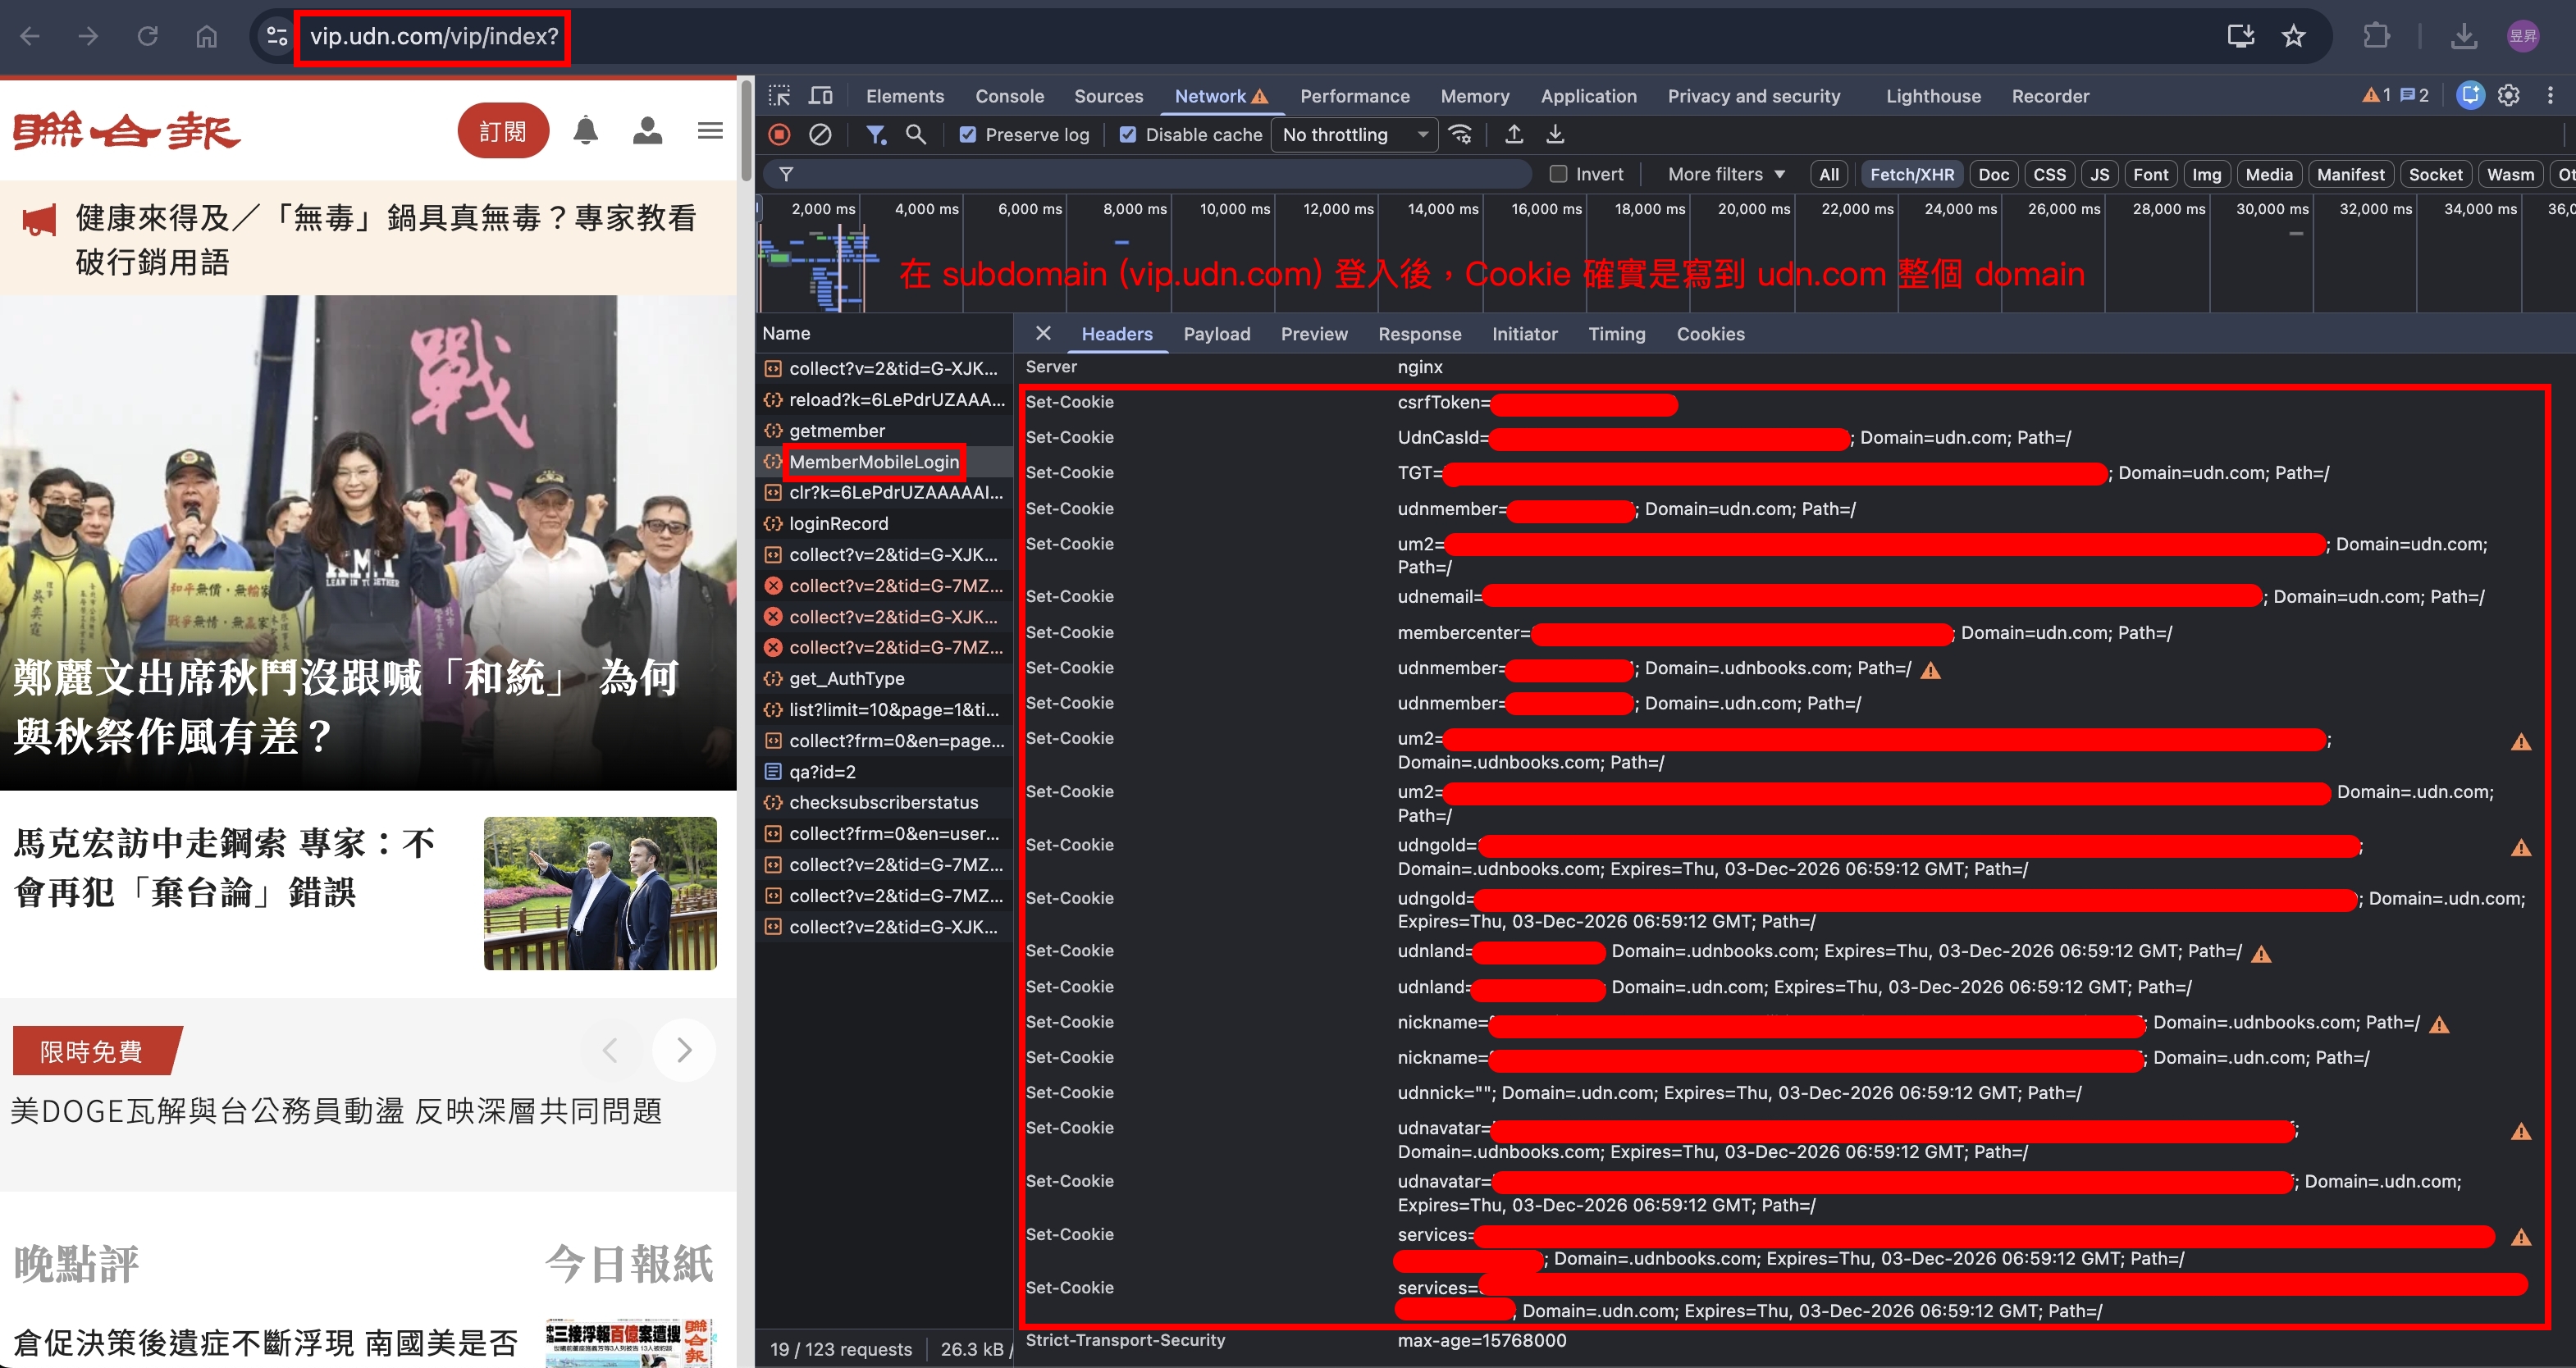Toggle the Font type filter
The width and height of the screenshot is (2576, 1368).
coord(2150,174)
